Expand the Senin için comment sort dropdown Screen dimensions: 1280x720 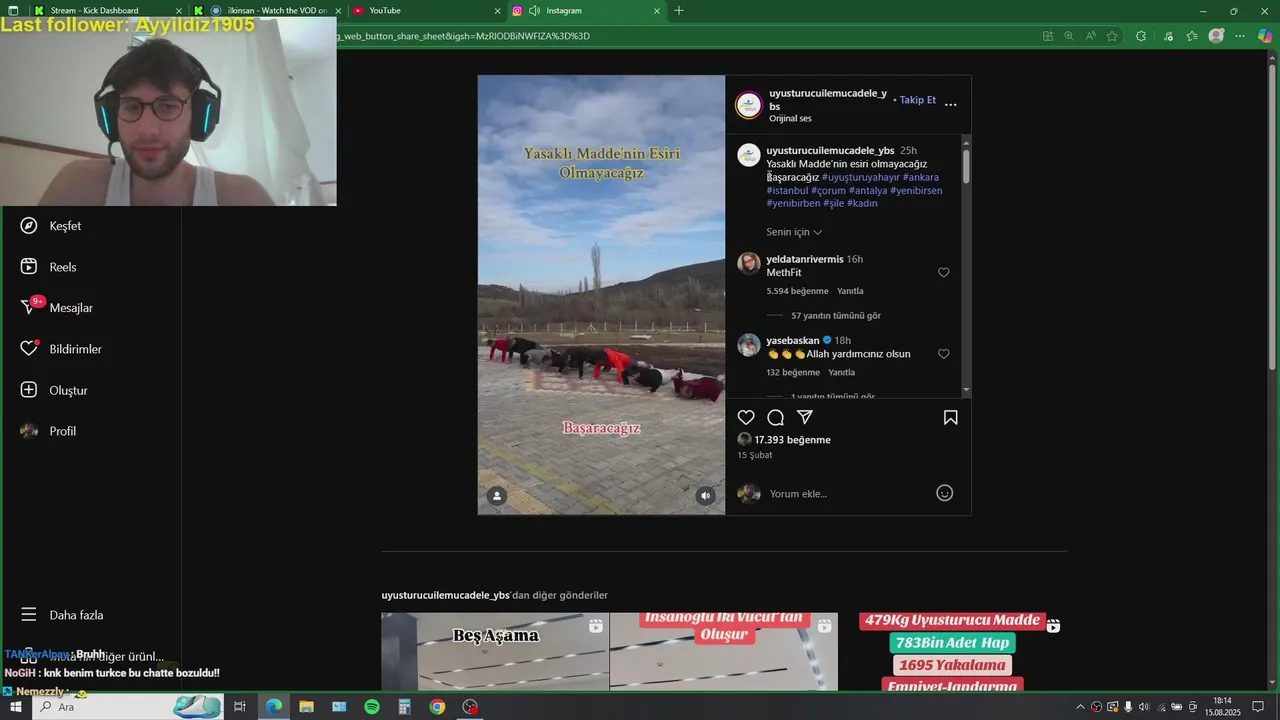tap(794, 232)
